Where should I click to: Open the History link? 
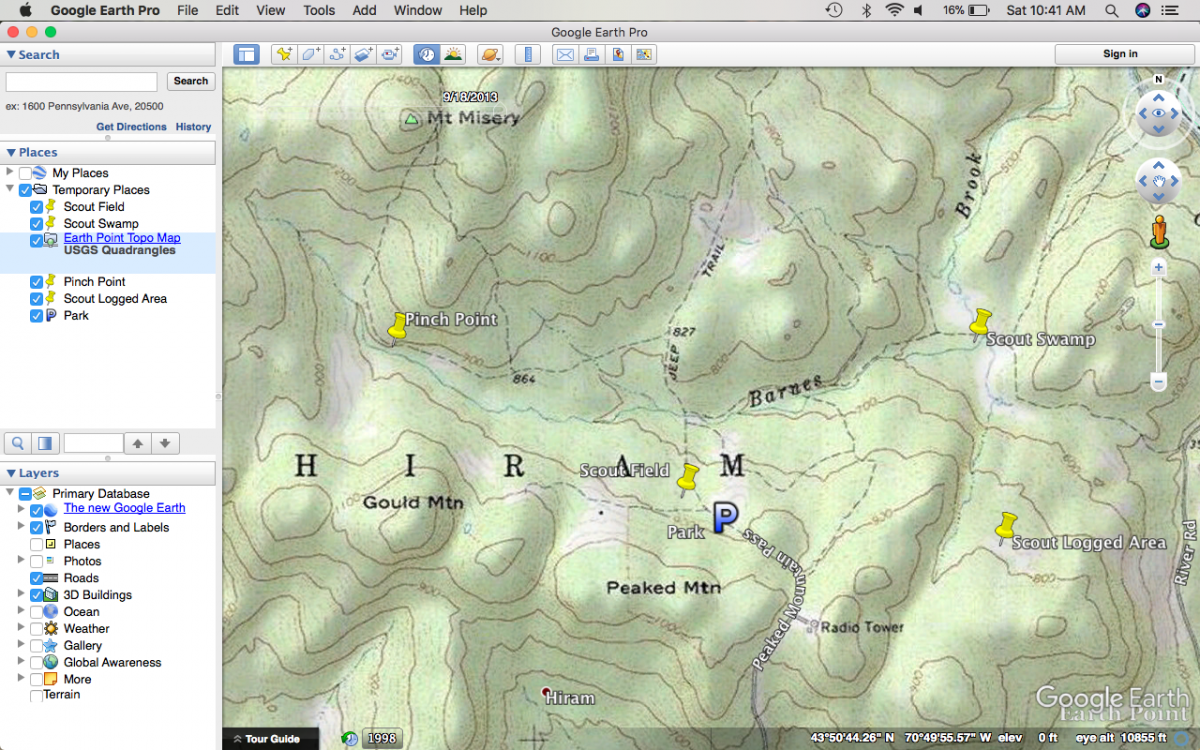point(193,127)
